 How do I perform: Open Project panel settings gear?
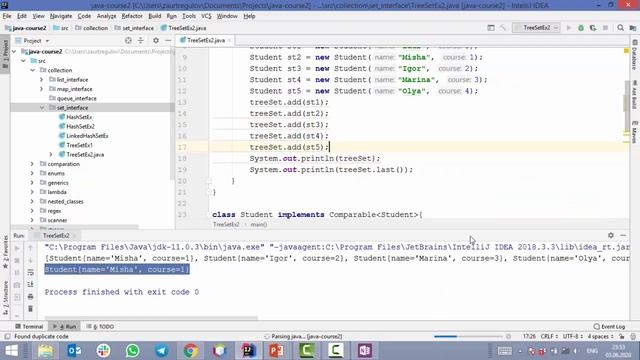point(156,40)
